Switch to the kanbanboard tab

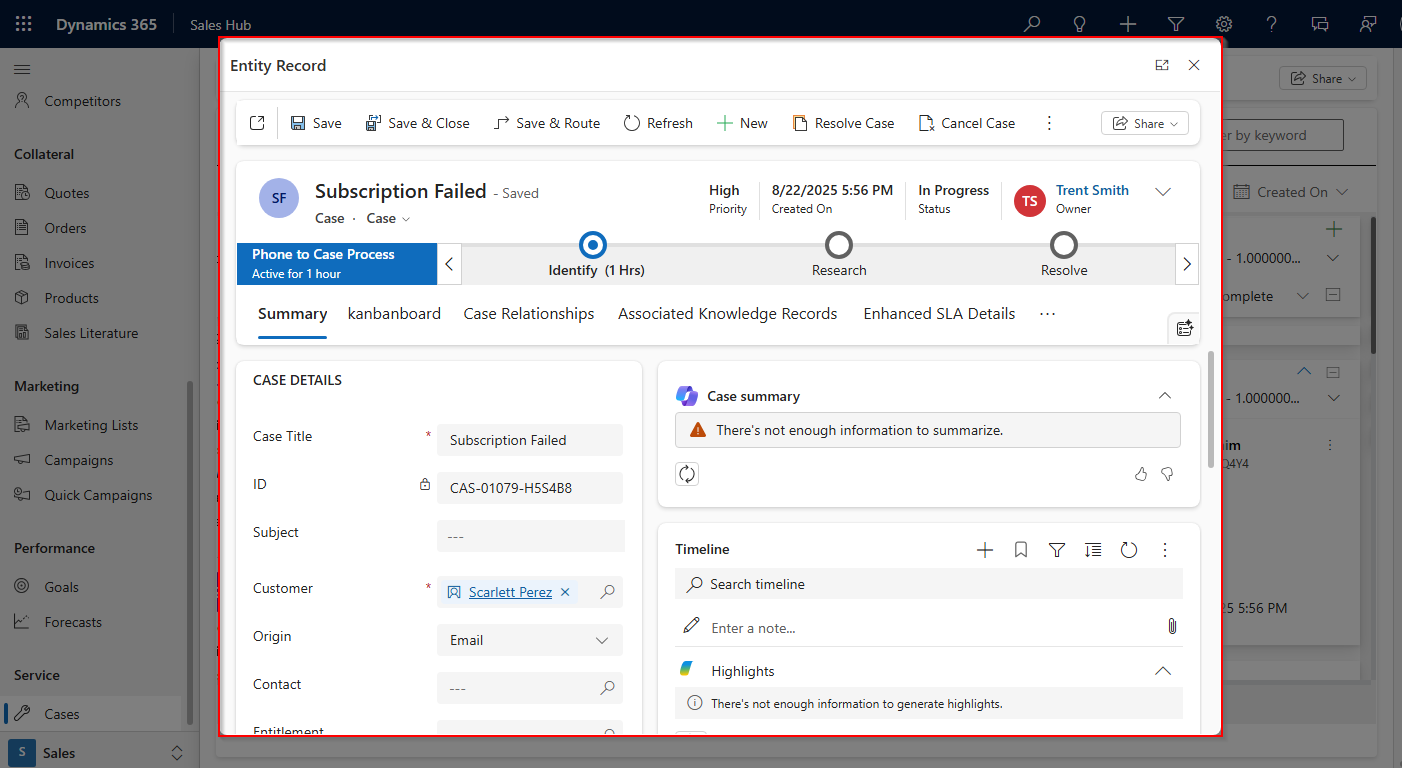[394, 313]
